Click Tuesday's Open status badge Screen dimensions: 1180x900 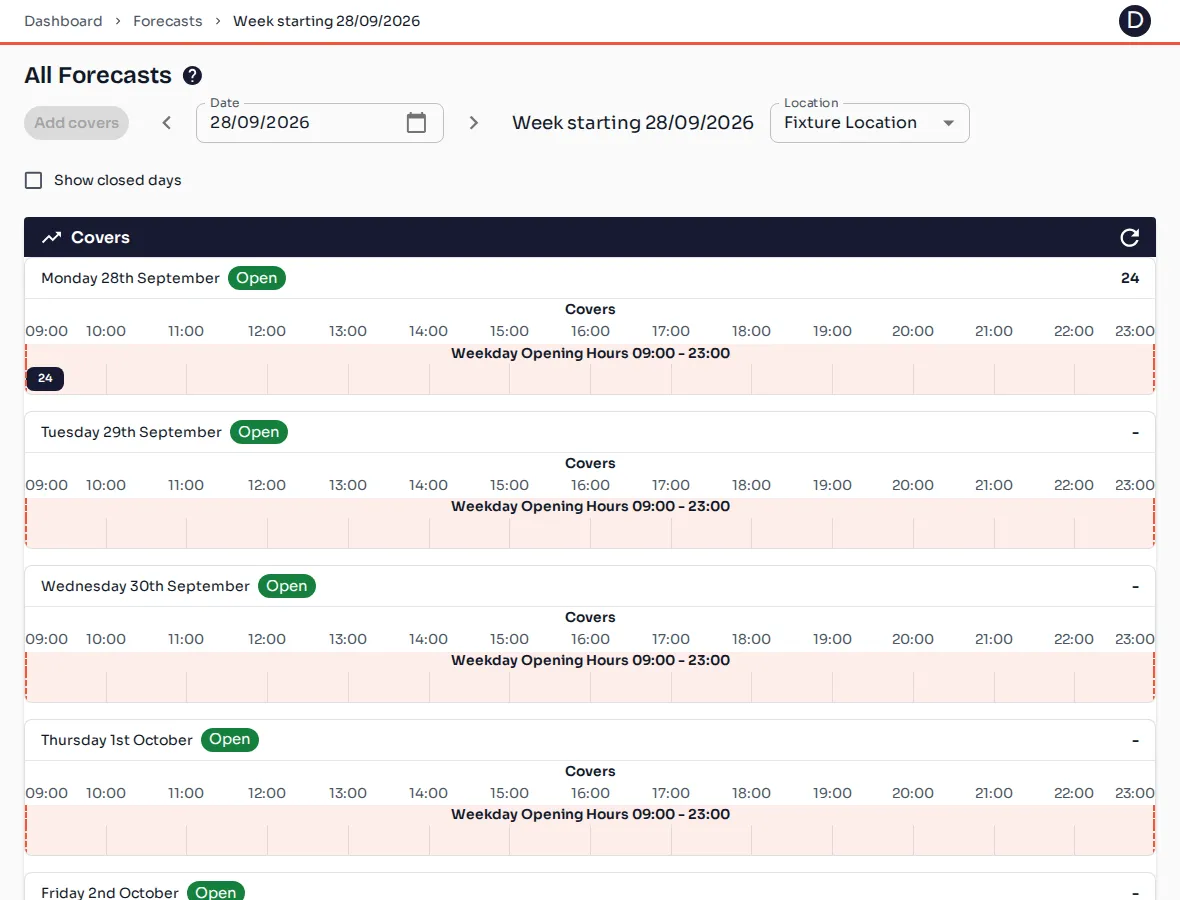tap(259, 432)
